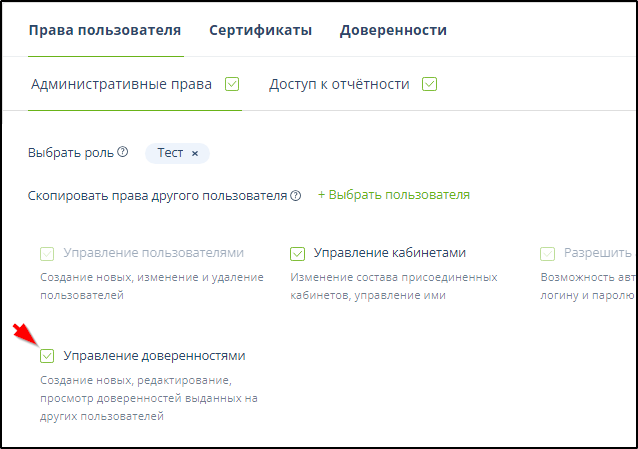Show help for Скопировать права другого пользователя
Viewport: 638px width, 449px height.
pyautogui.click(x=296, y=196)
